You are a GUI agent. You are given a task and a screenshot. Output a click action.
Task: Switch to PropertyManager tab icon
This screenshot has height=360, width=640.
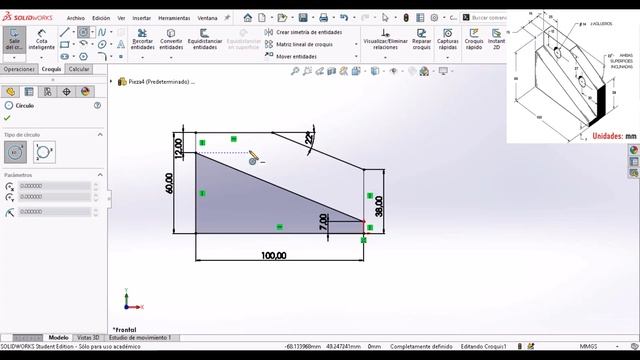(29, 91)
